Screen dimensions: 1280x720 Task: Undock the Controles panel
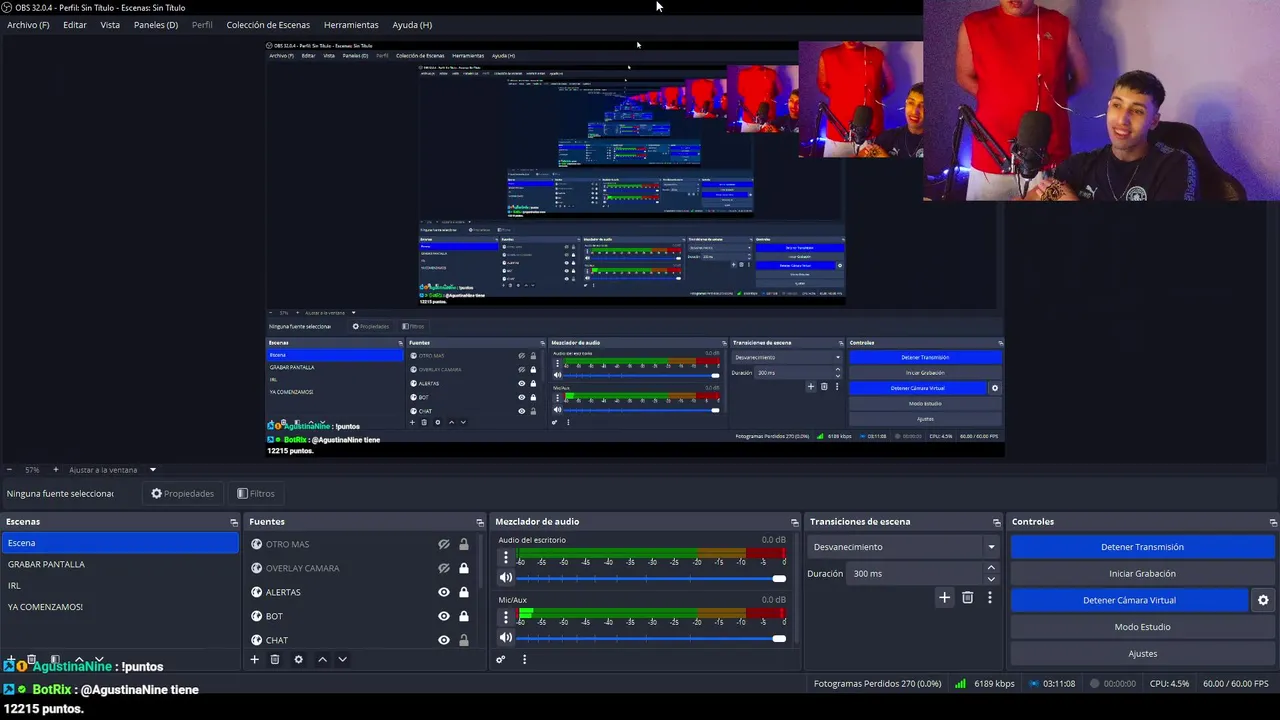1273,522
